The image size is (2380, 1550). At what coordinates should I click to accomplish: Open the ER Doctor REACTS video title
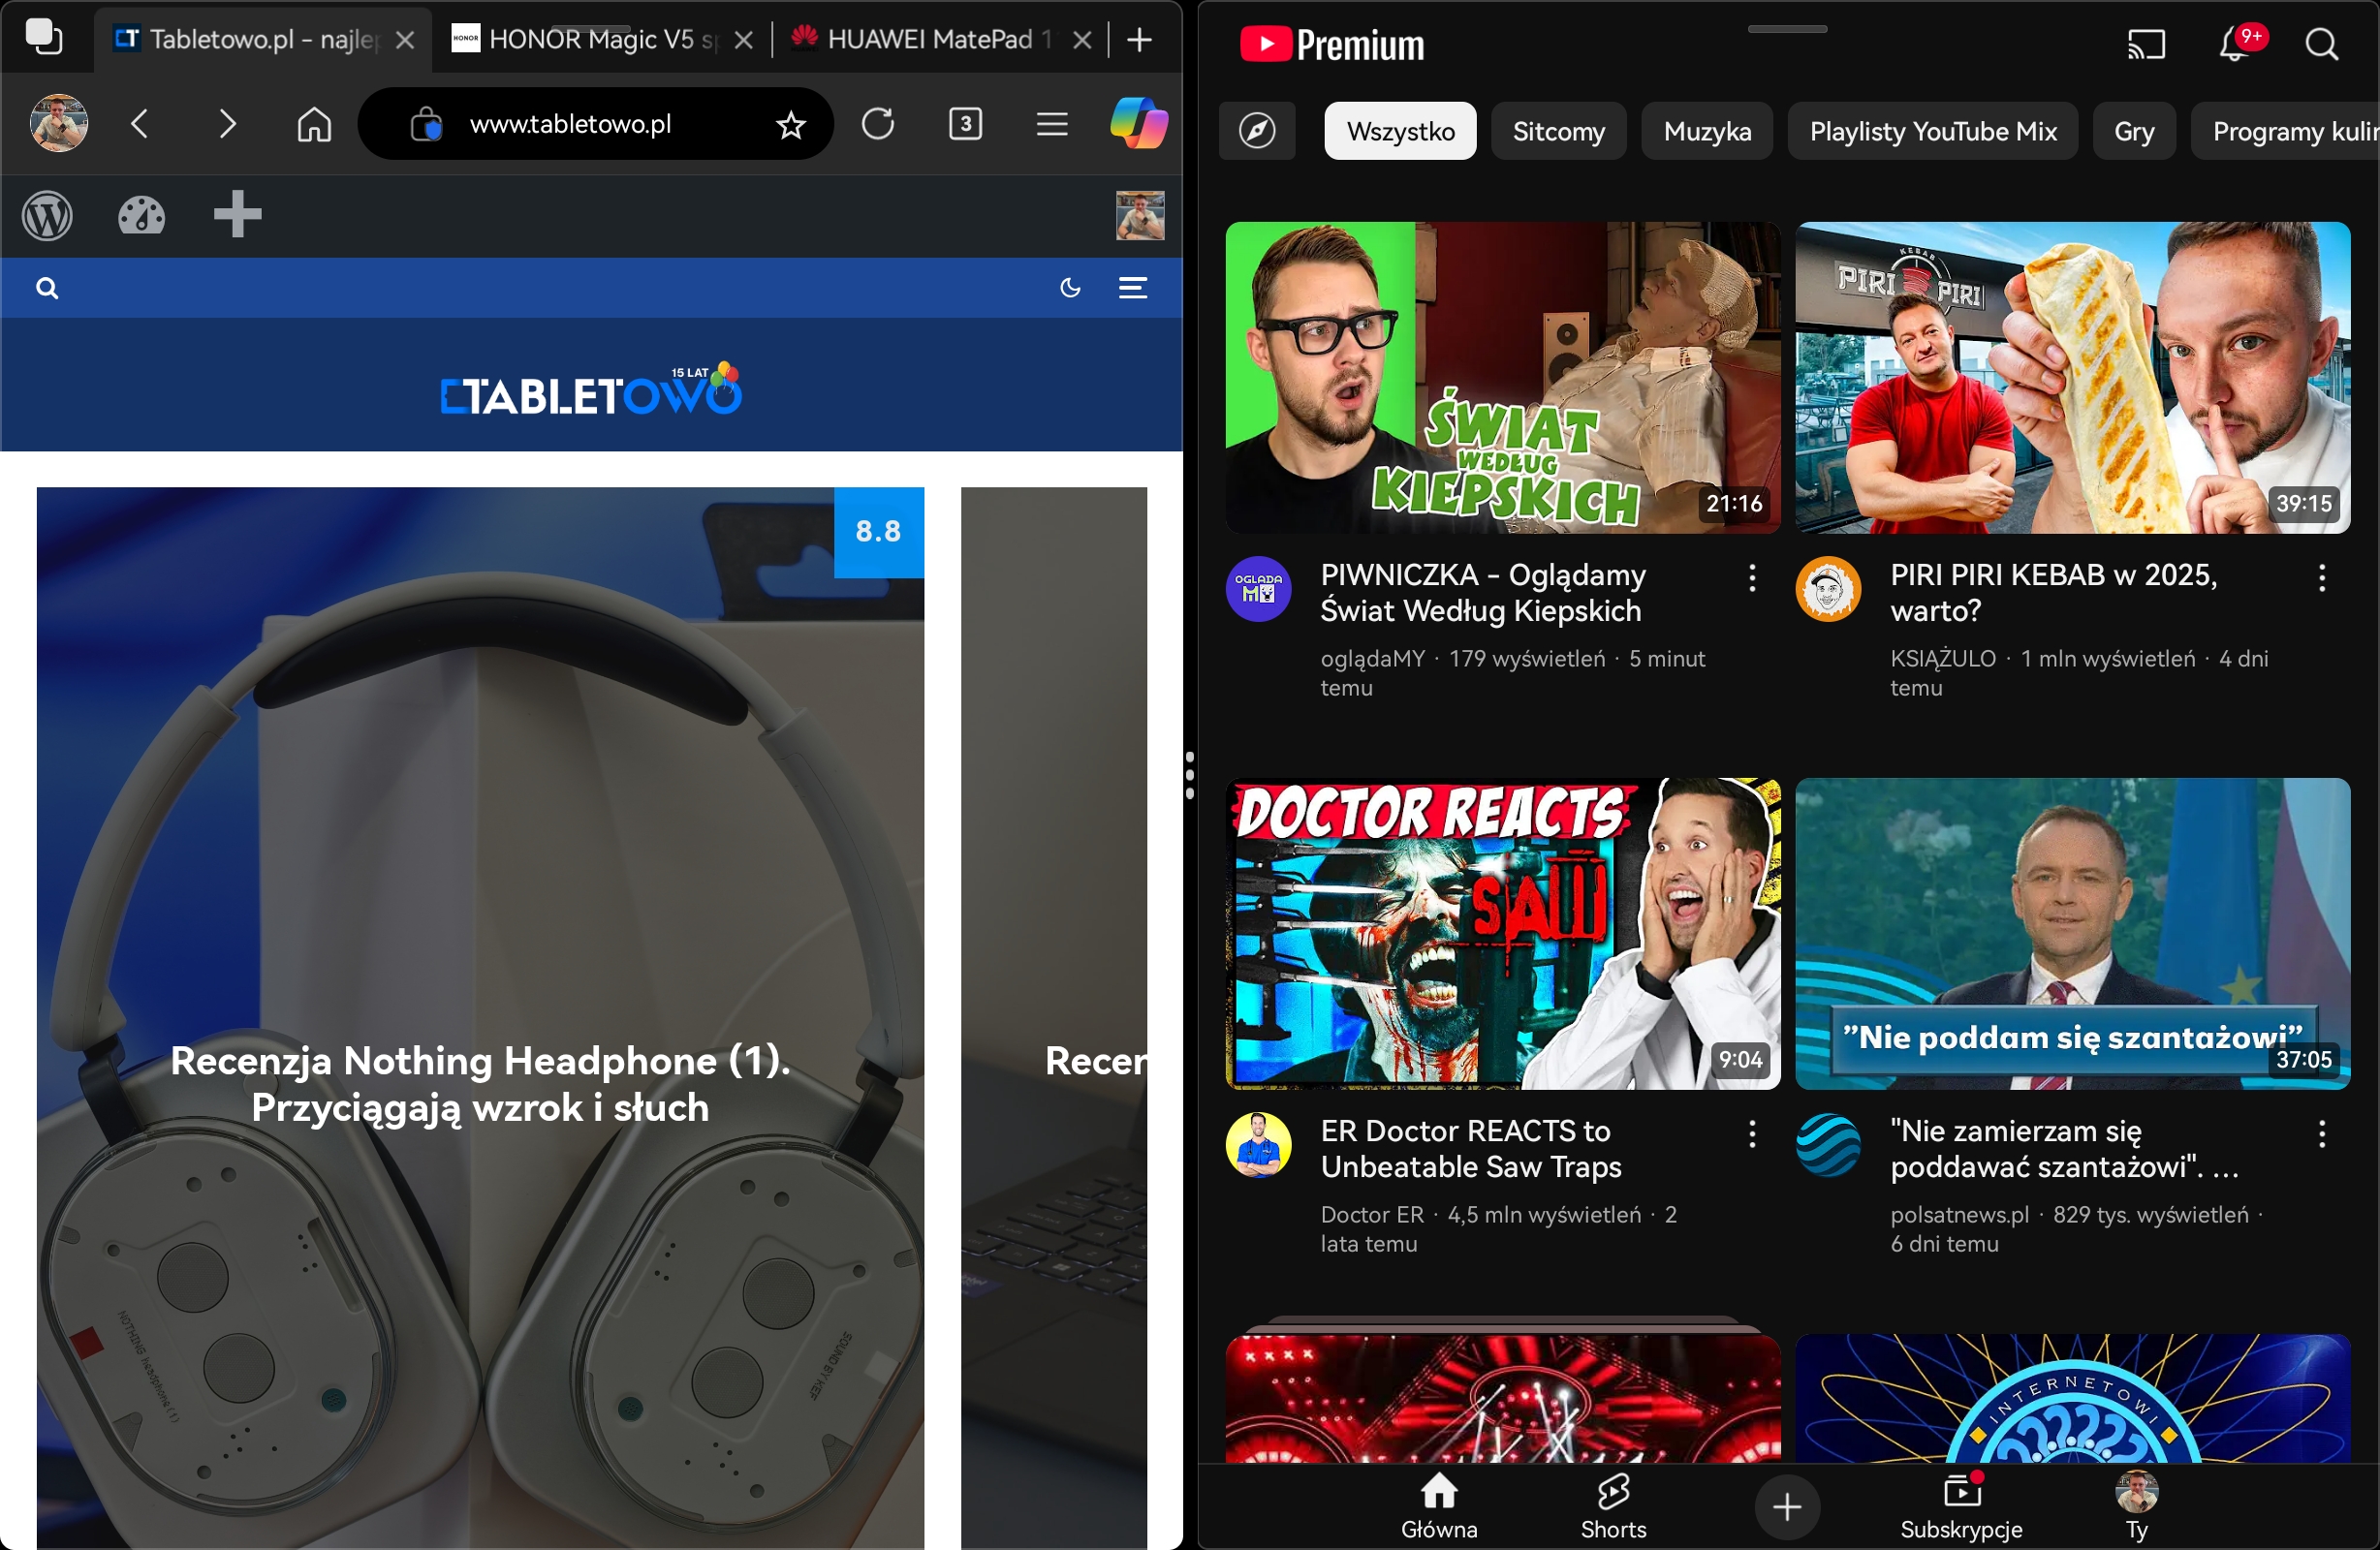coord(1471,1149)
